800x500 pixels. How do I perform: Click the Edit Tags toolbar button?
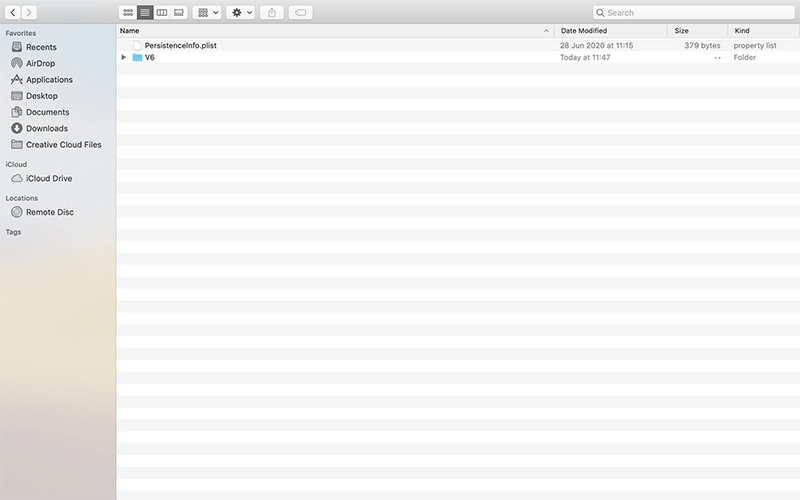click(301, 12)
